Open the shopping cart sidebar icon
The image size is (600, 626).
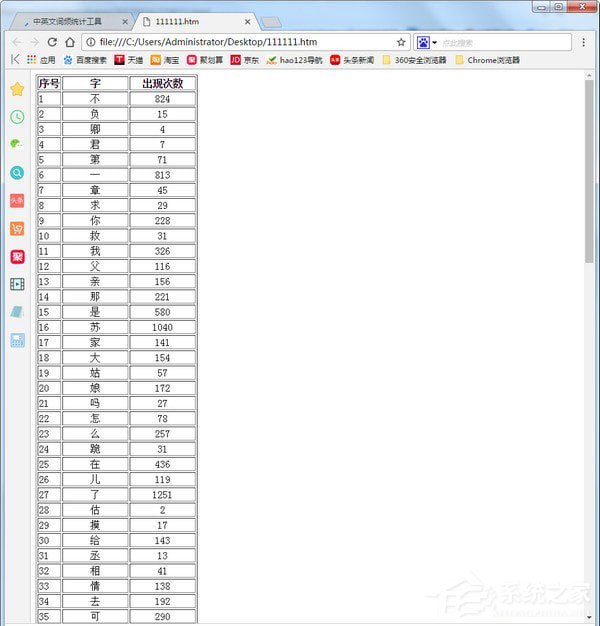17,228
